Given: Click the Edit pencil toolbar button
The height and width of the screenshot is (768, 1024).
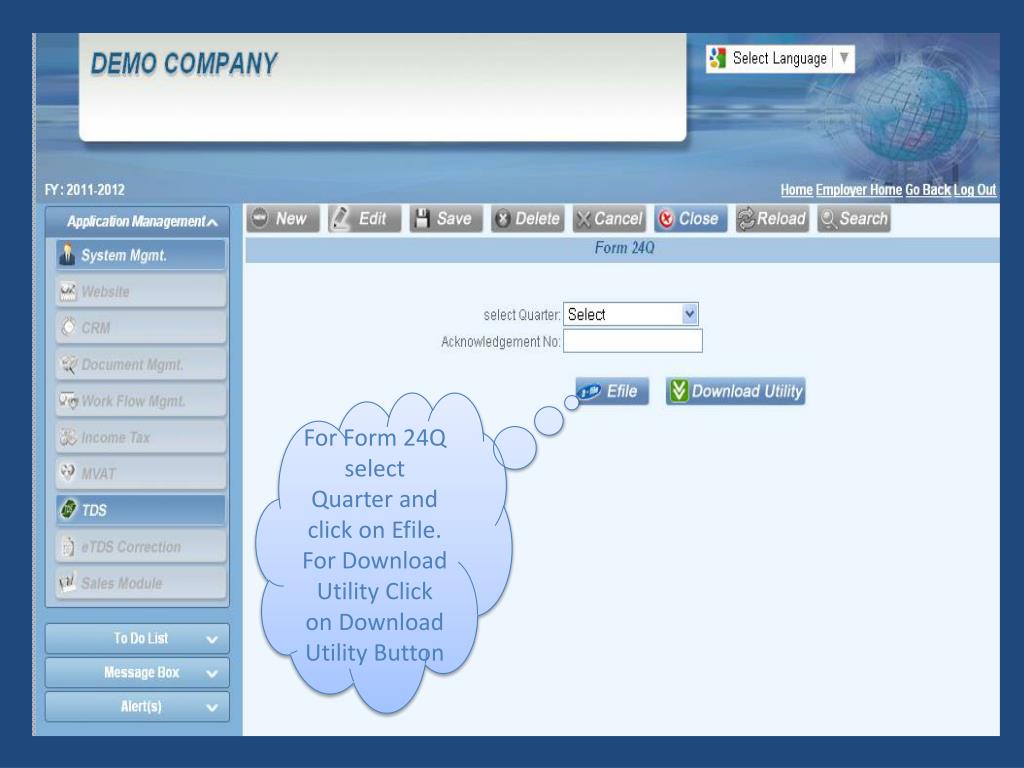Looking at the screenshot, I should 364,219.
